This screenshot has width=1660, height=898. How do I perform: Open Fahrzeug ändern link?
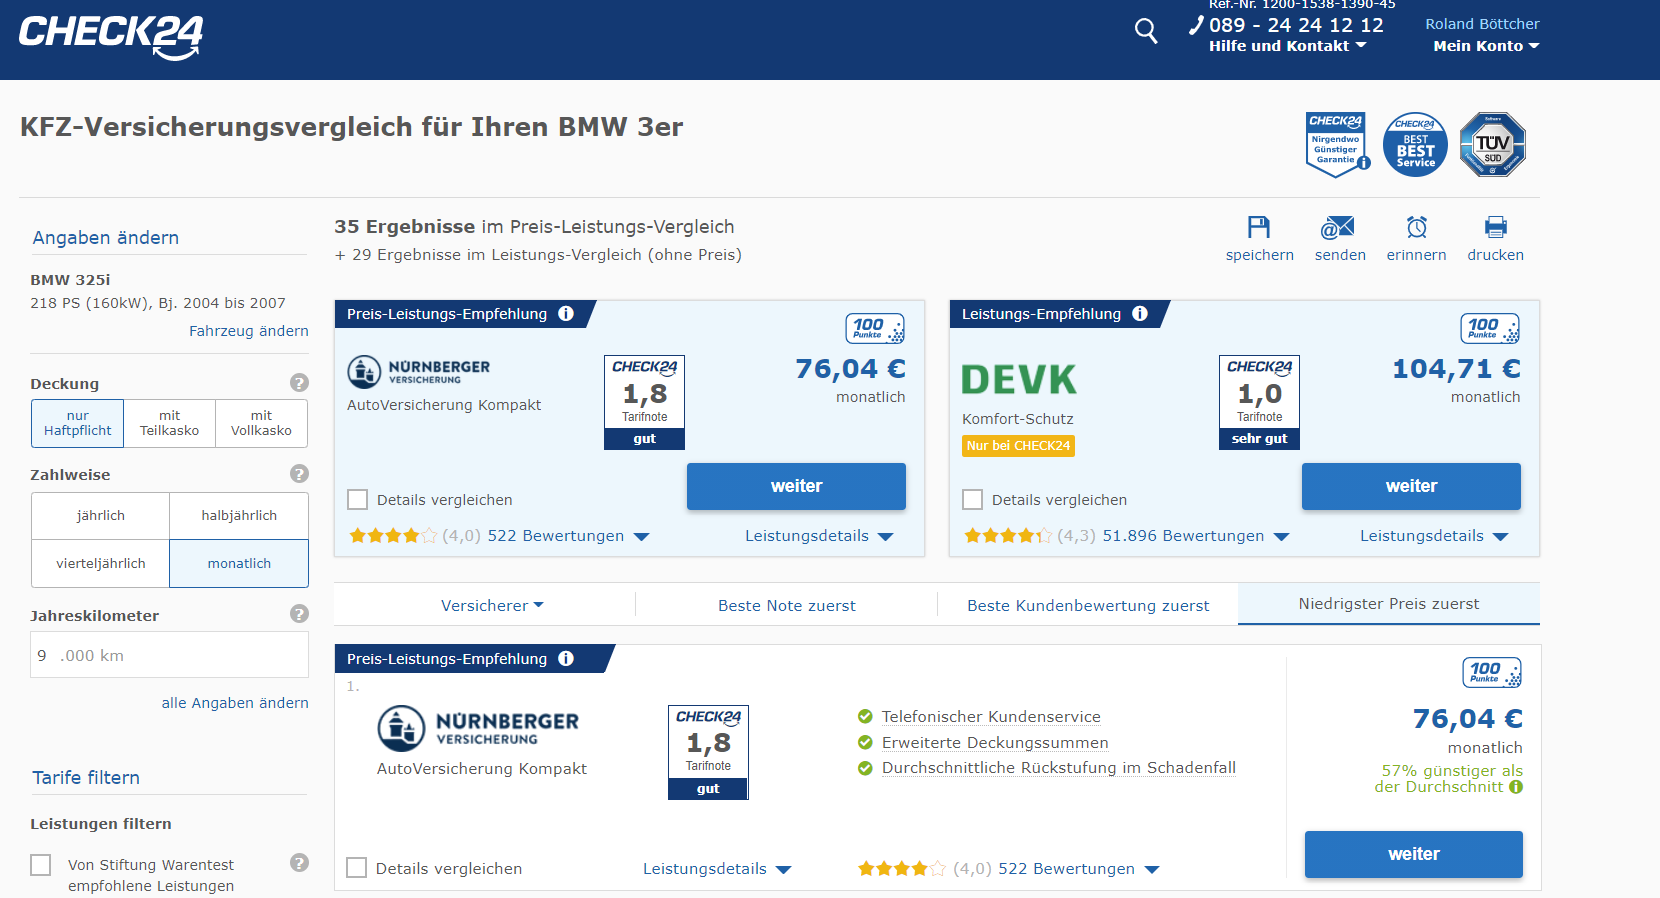click(x=249, y=331)
